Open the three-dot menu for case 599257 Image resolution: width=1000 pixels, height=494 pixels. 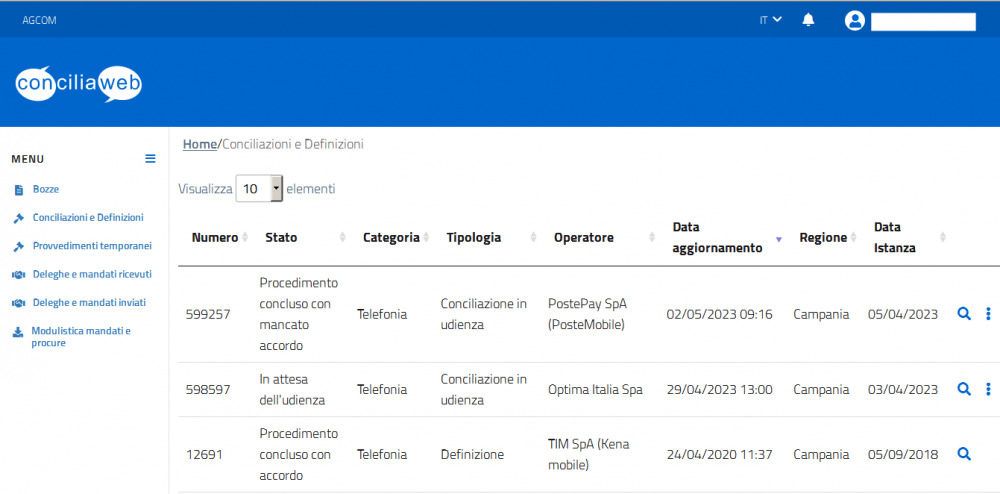pos(988,314)
